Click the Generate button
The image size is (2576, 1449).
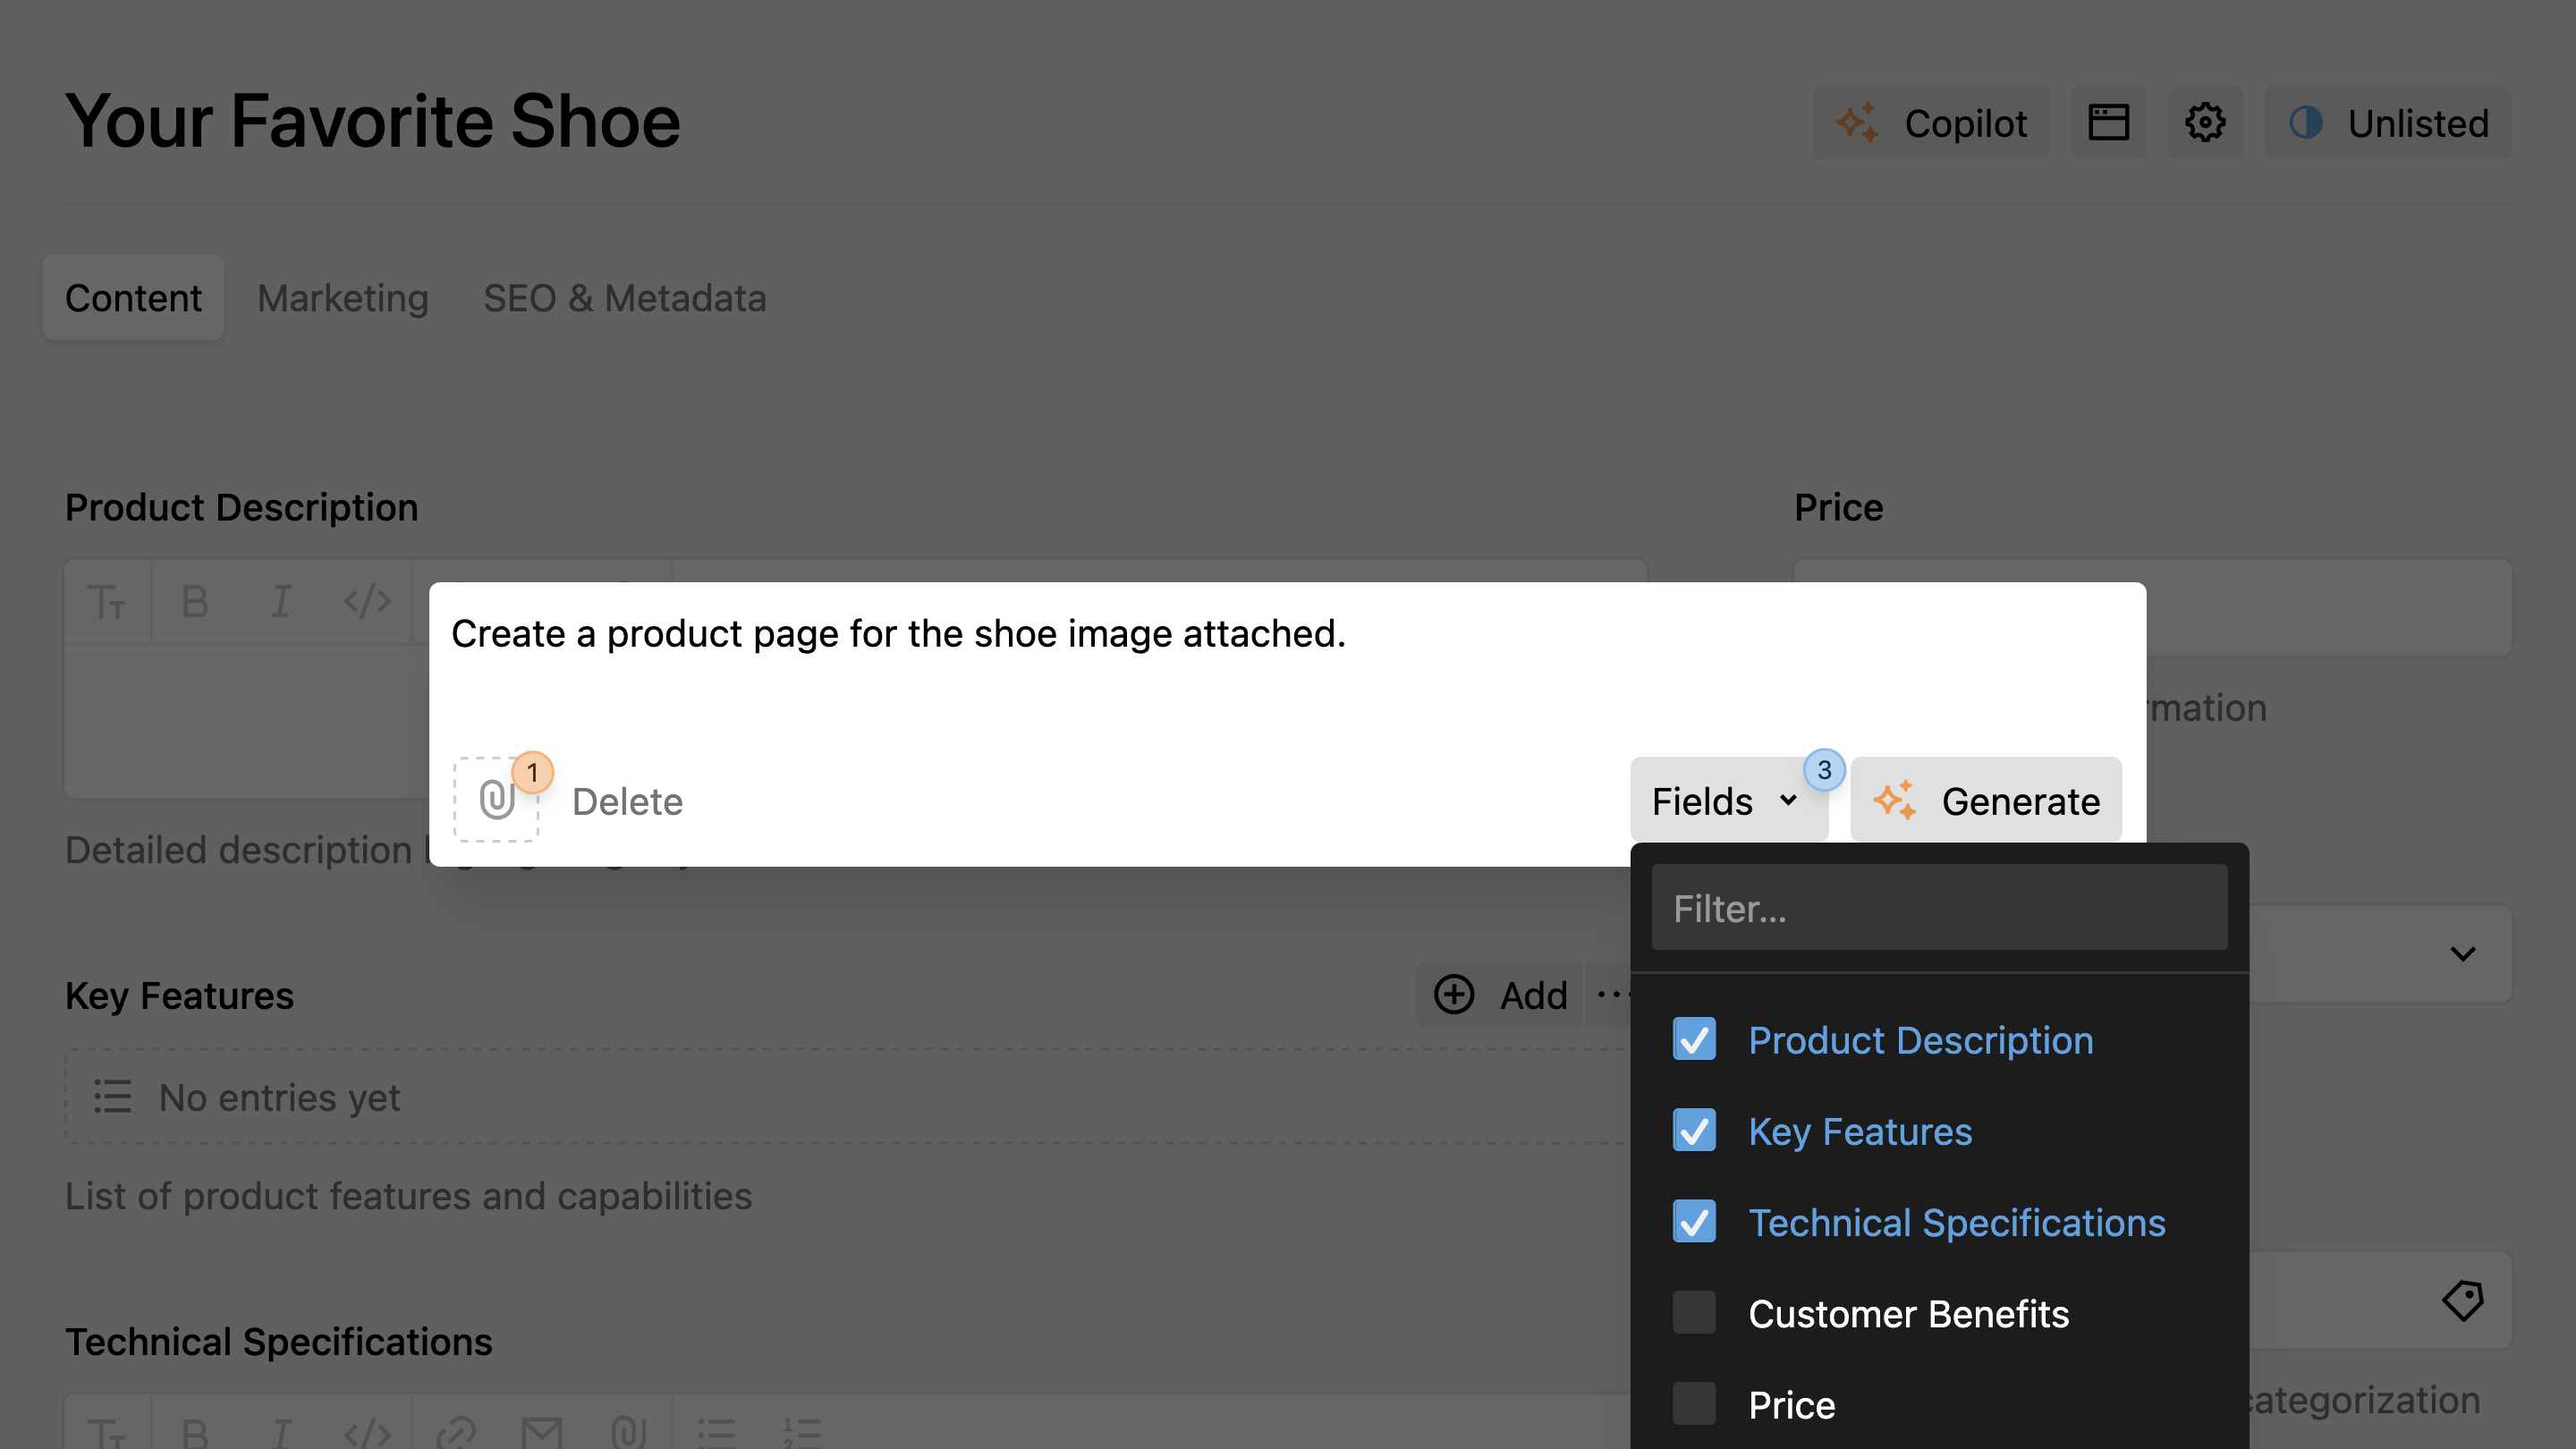(1986, 800)
